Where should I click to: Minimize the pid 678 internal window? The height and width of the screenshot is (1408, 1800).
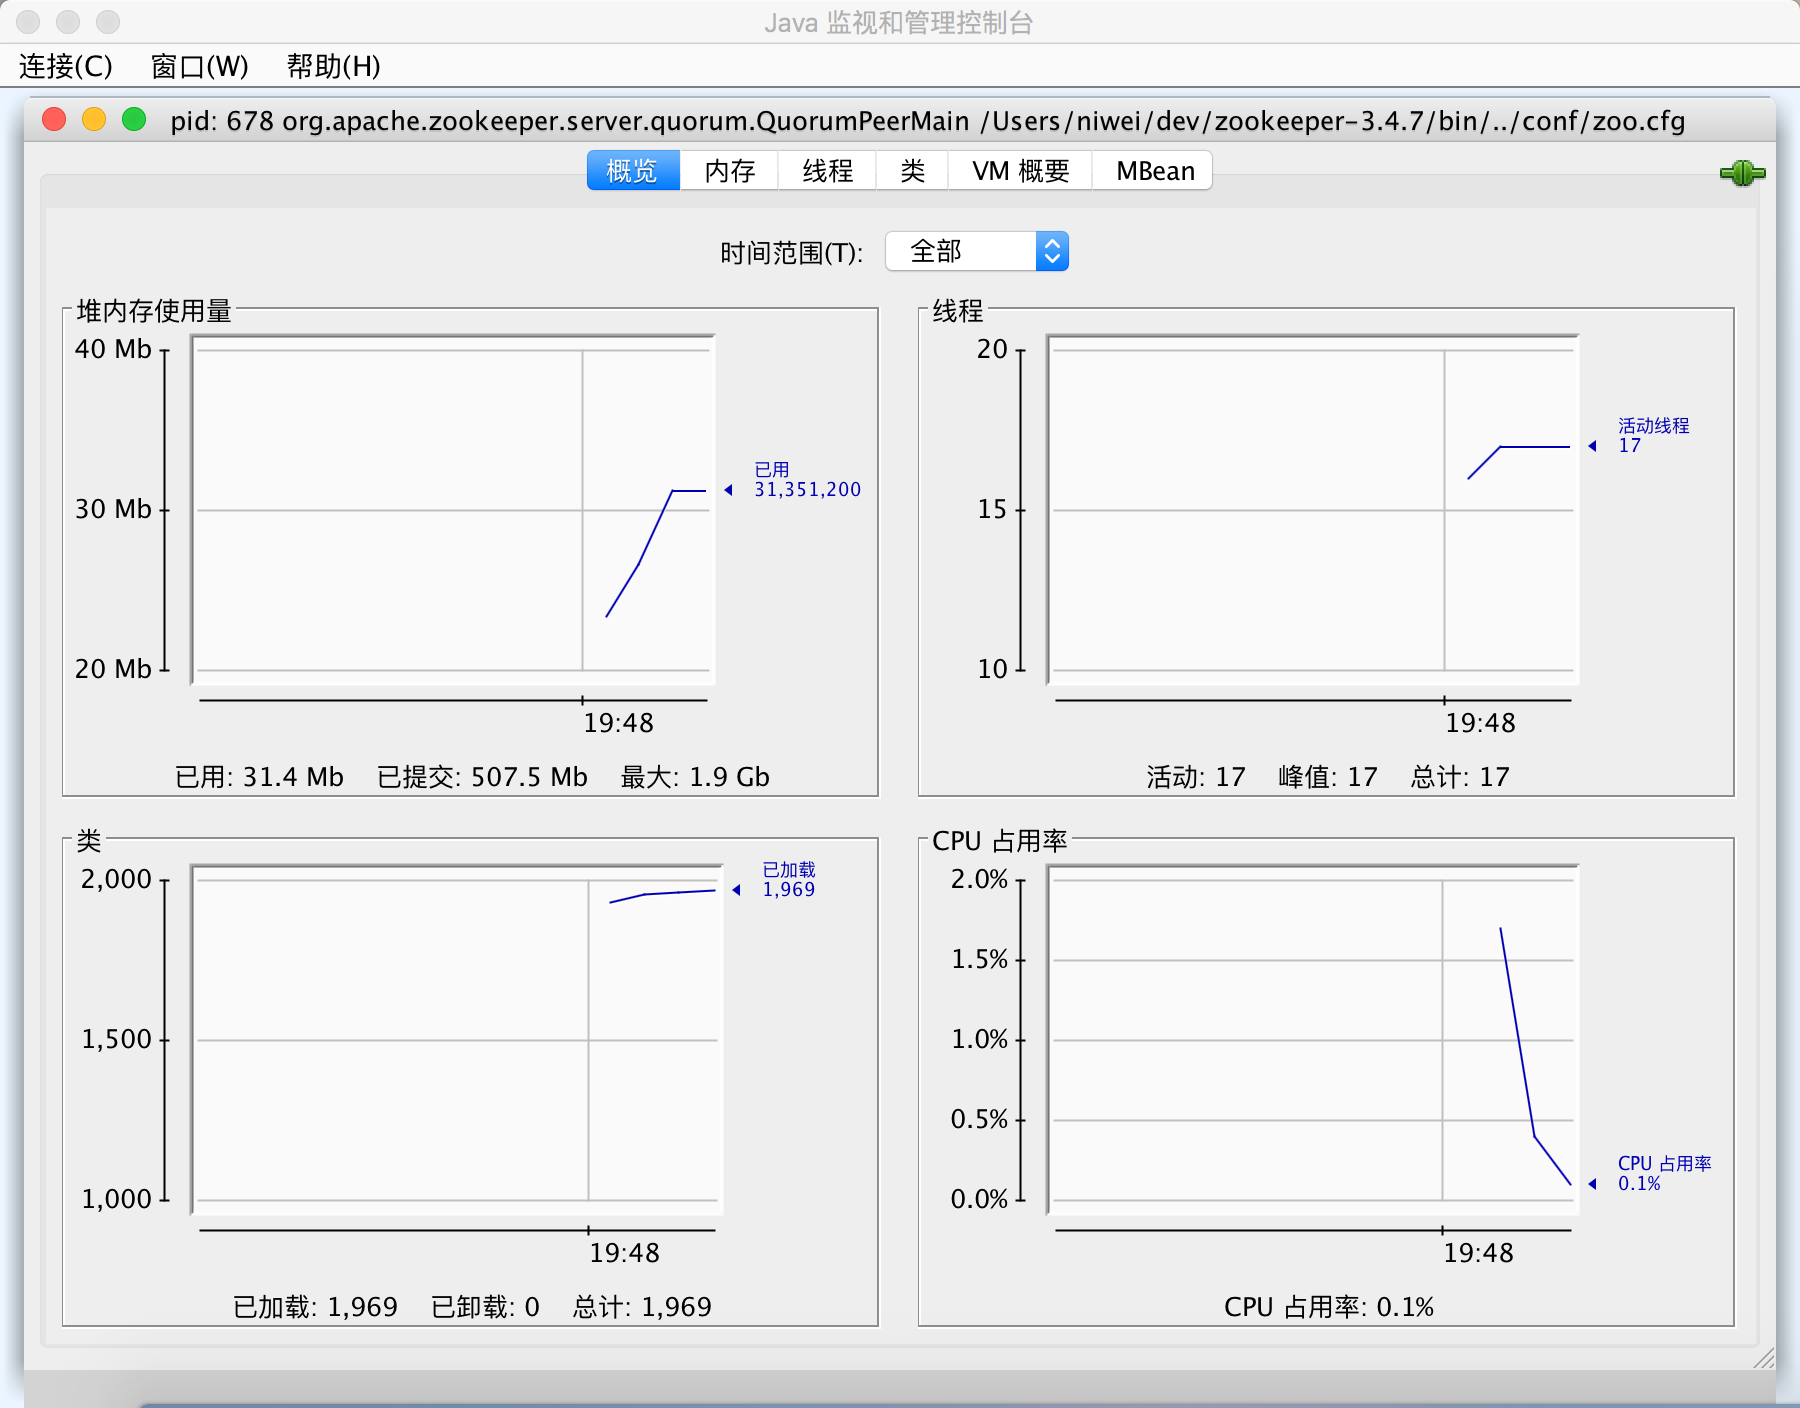click(x=94, y=120)
